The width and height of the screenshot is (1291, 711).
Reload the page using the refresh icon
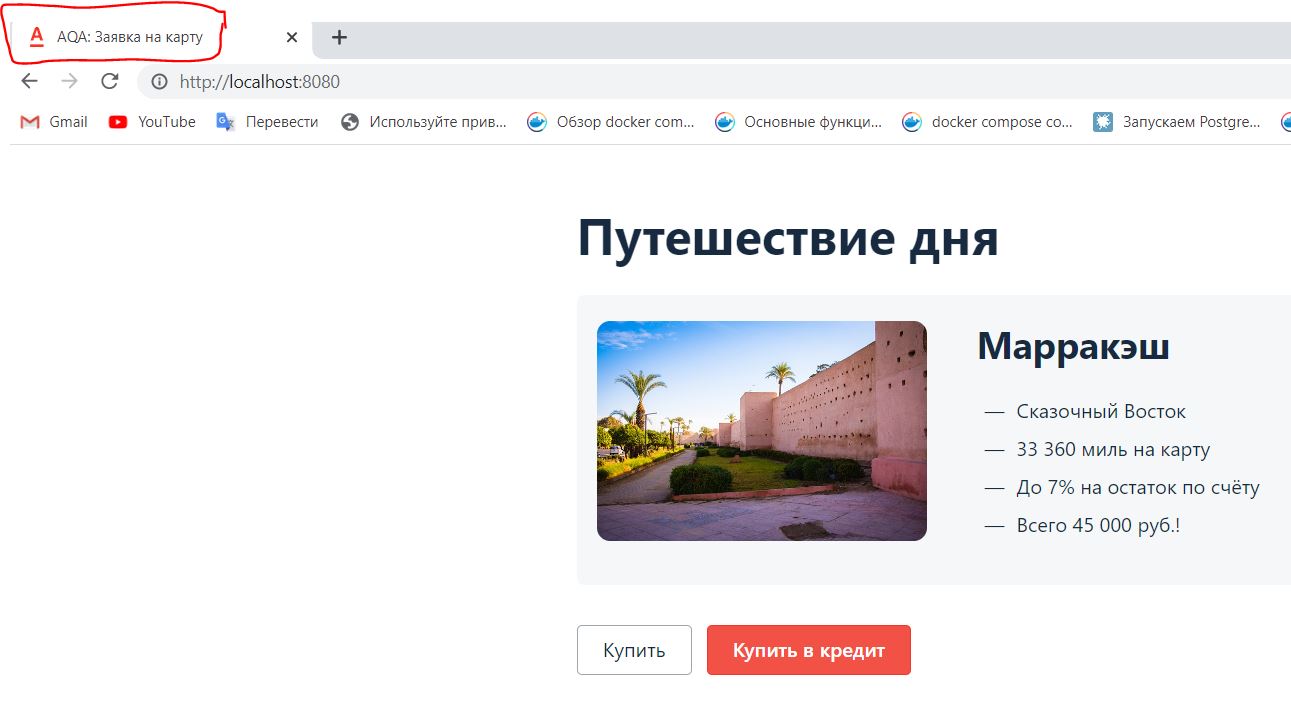(109, 81)
